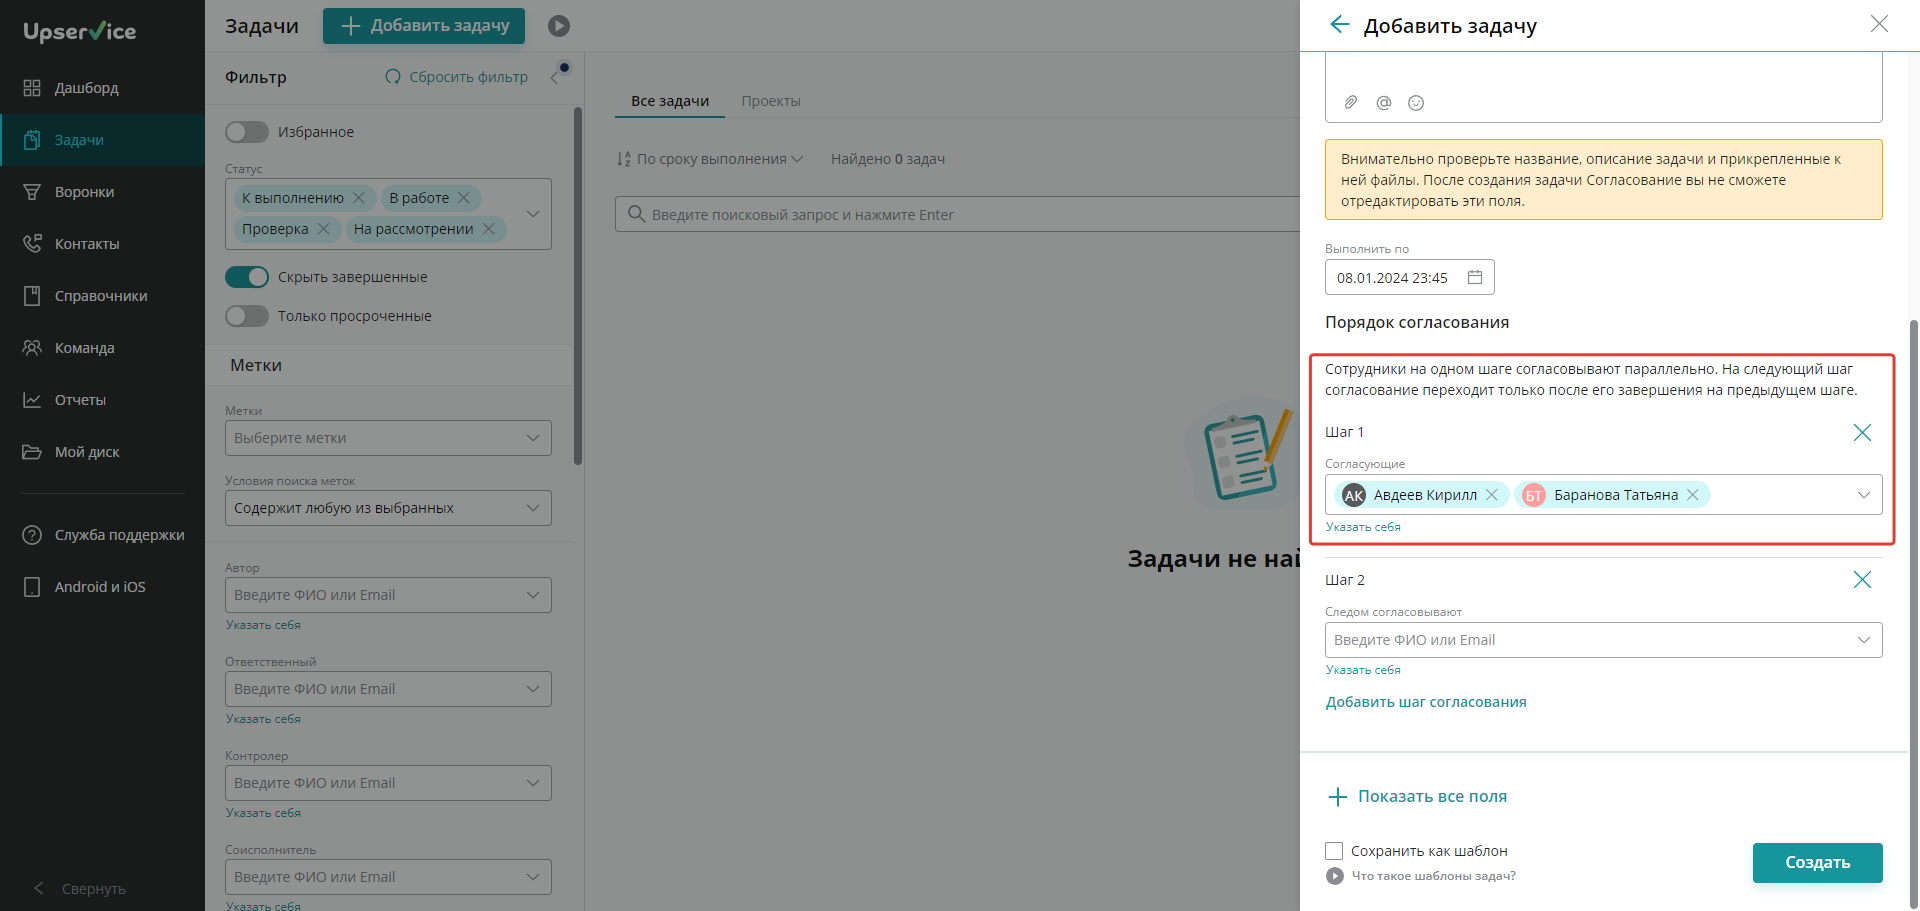Open Команда people icon
This screenshot has height=911, width=1920.
point(32,348)
